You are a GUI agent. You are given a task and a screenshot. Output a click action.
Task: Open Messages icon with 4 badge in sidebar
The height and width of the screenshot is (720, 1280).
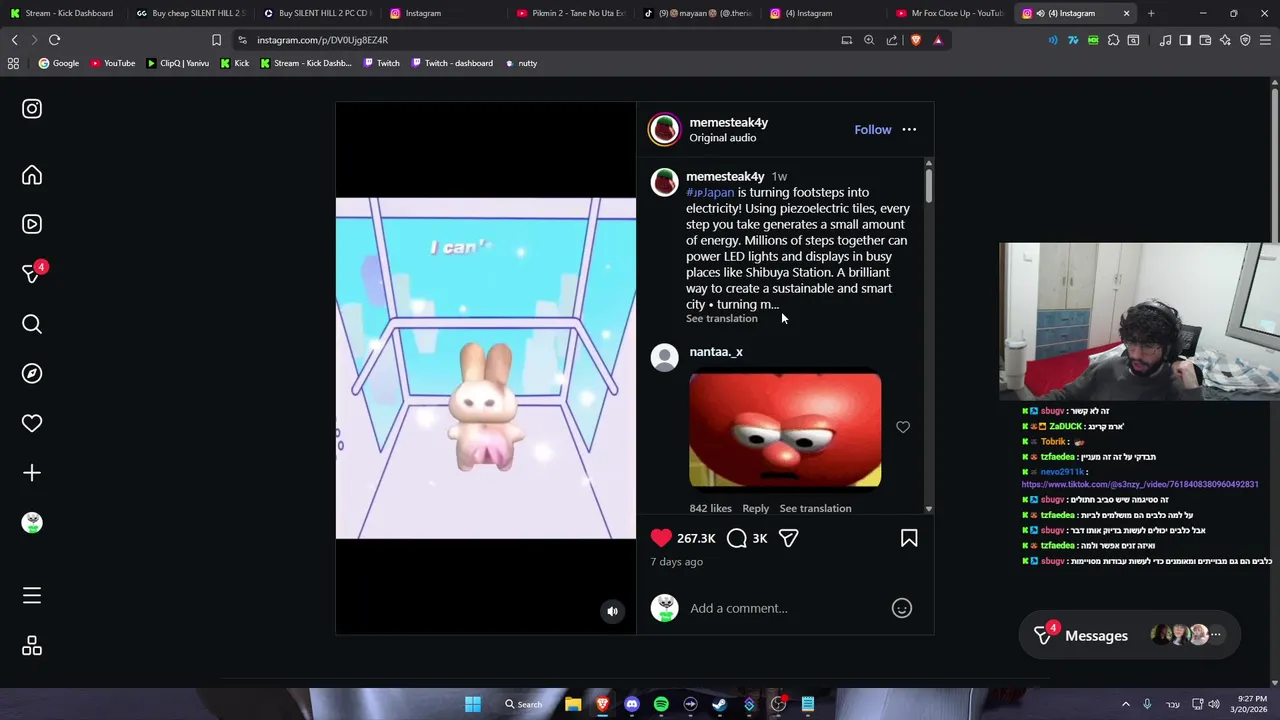click(x=32, y=274)
